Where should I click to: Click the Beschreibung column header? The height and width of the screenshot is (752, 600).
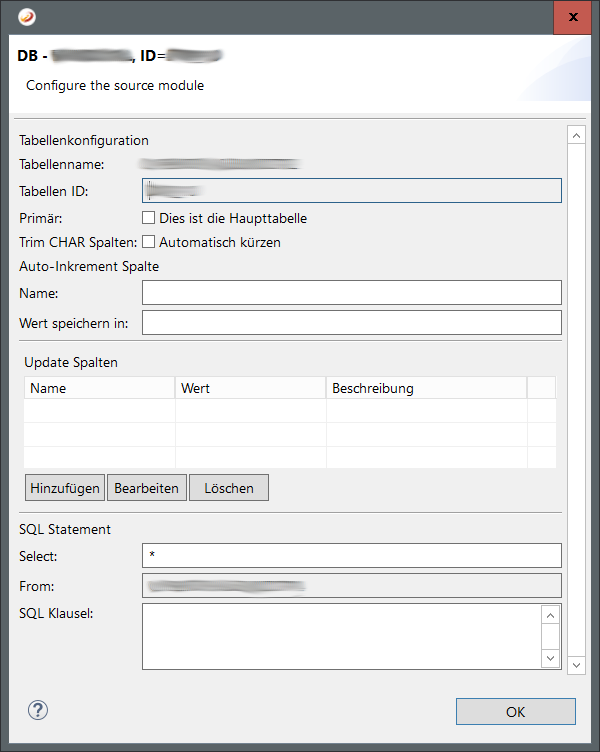tap(425, 388)
